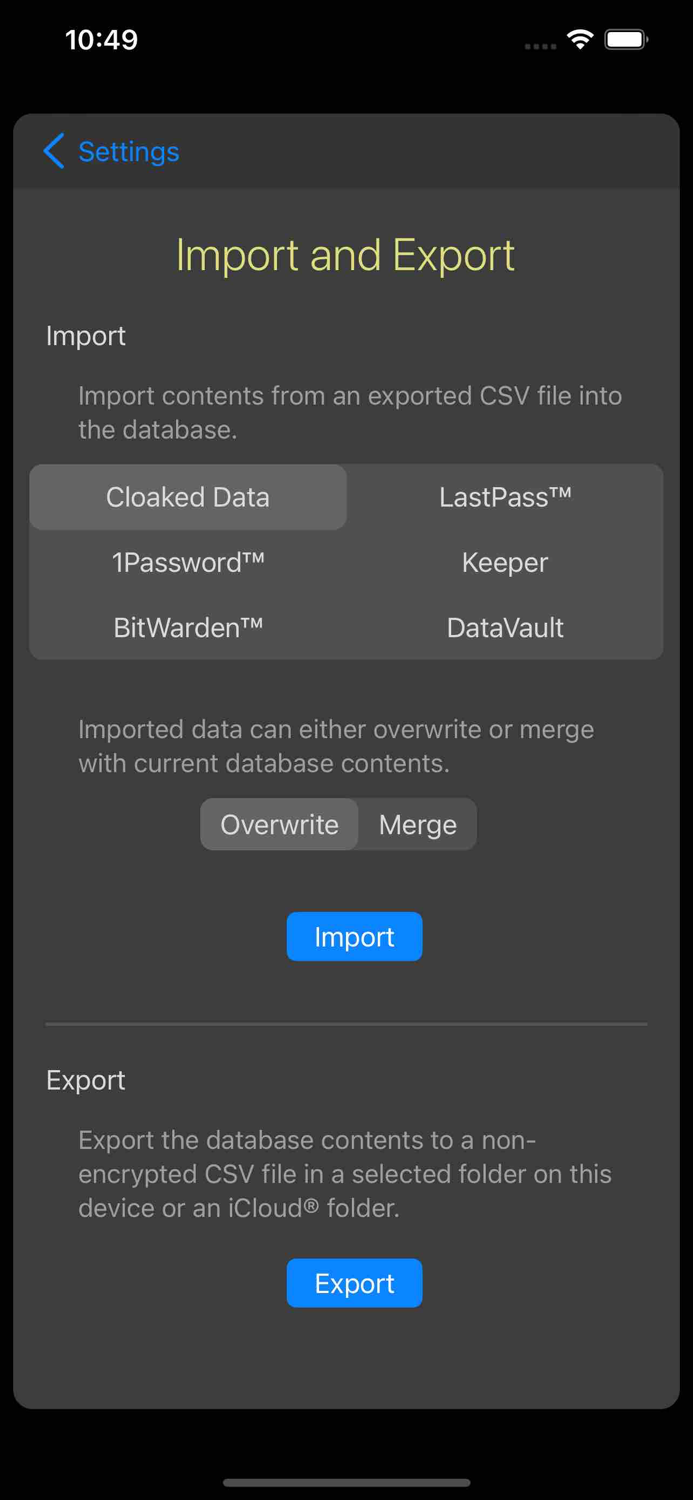
Task: Choose 1Password import format
Action: 187,562
